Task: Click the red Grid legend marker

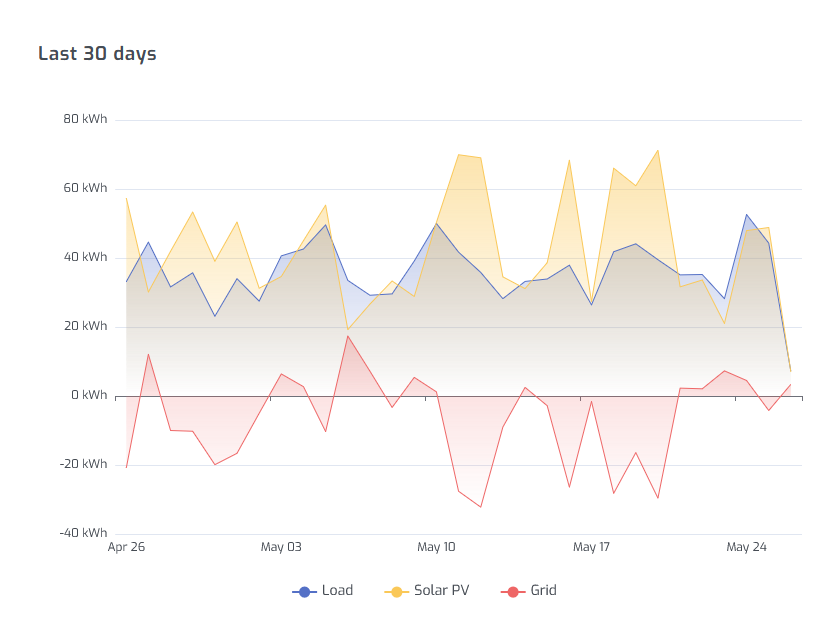Action: (x=513, y=591)
